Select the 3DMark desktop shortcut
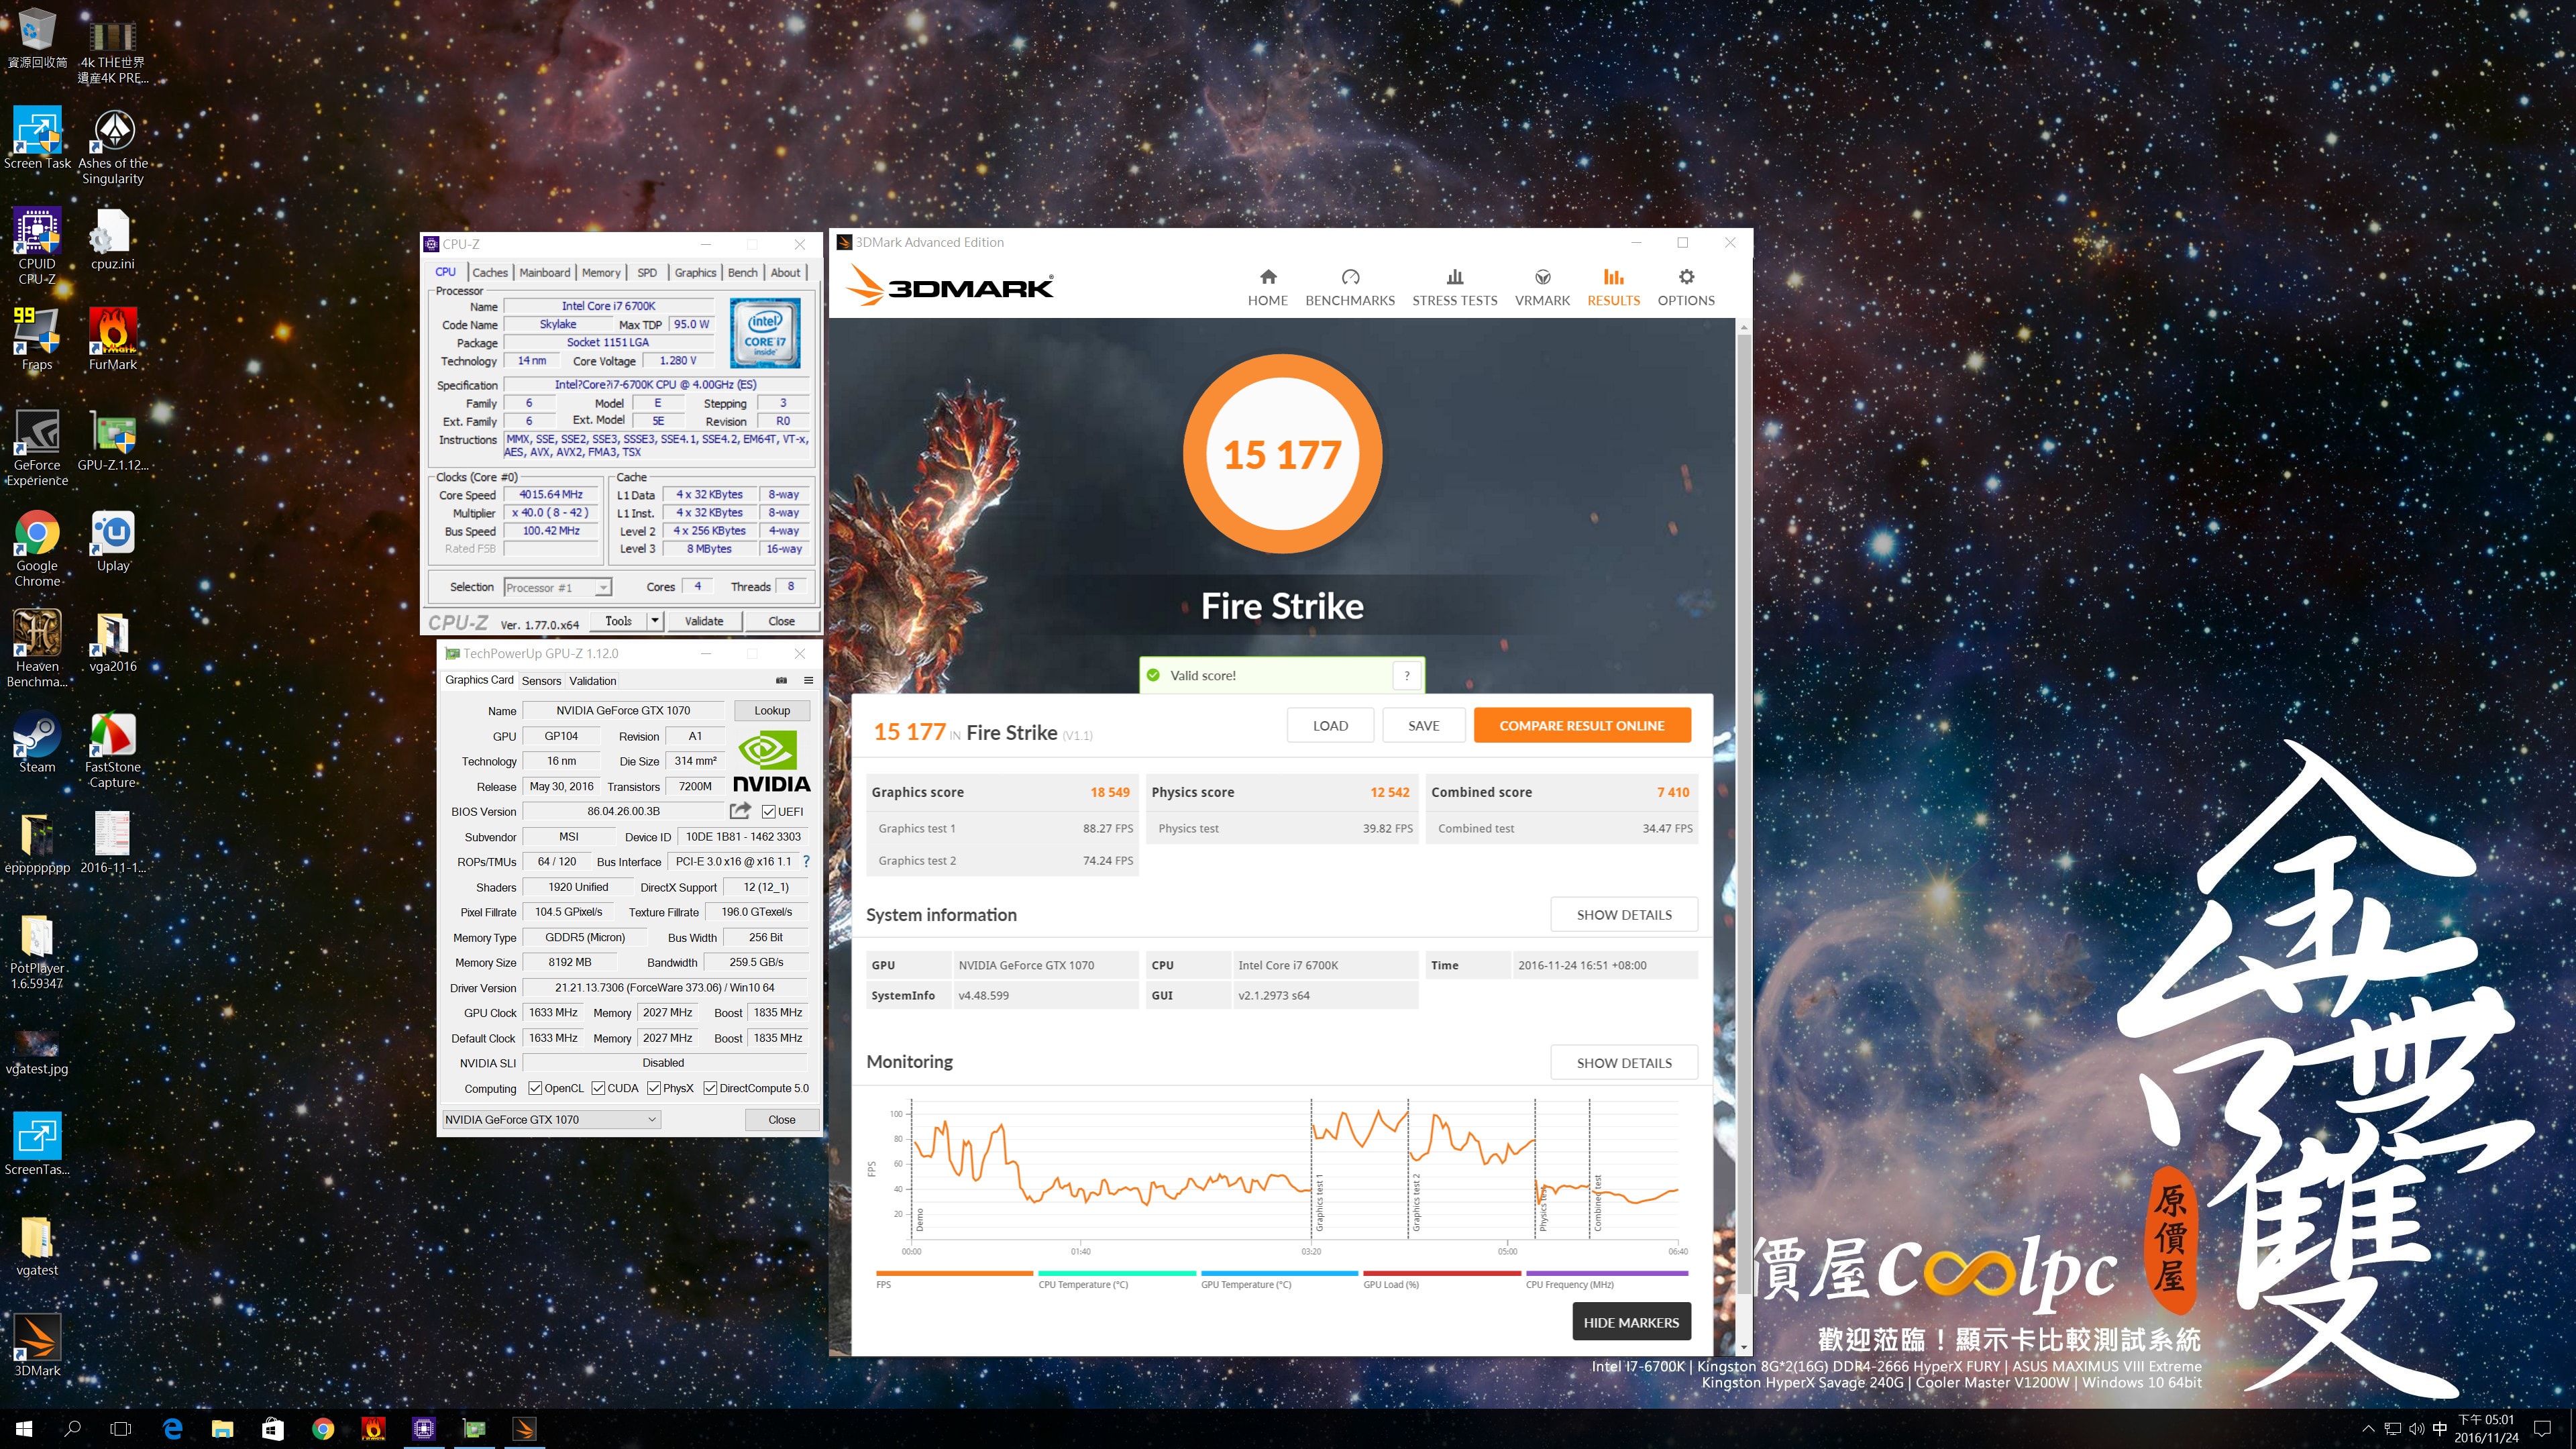2576x1449 pixels. (x=37, y=1345)
